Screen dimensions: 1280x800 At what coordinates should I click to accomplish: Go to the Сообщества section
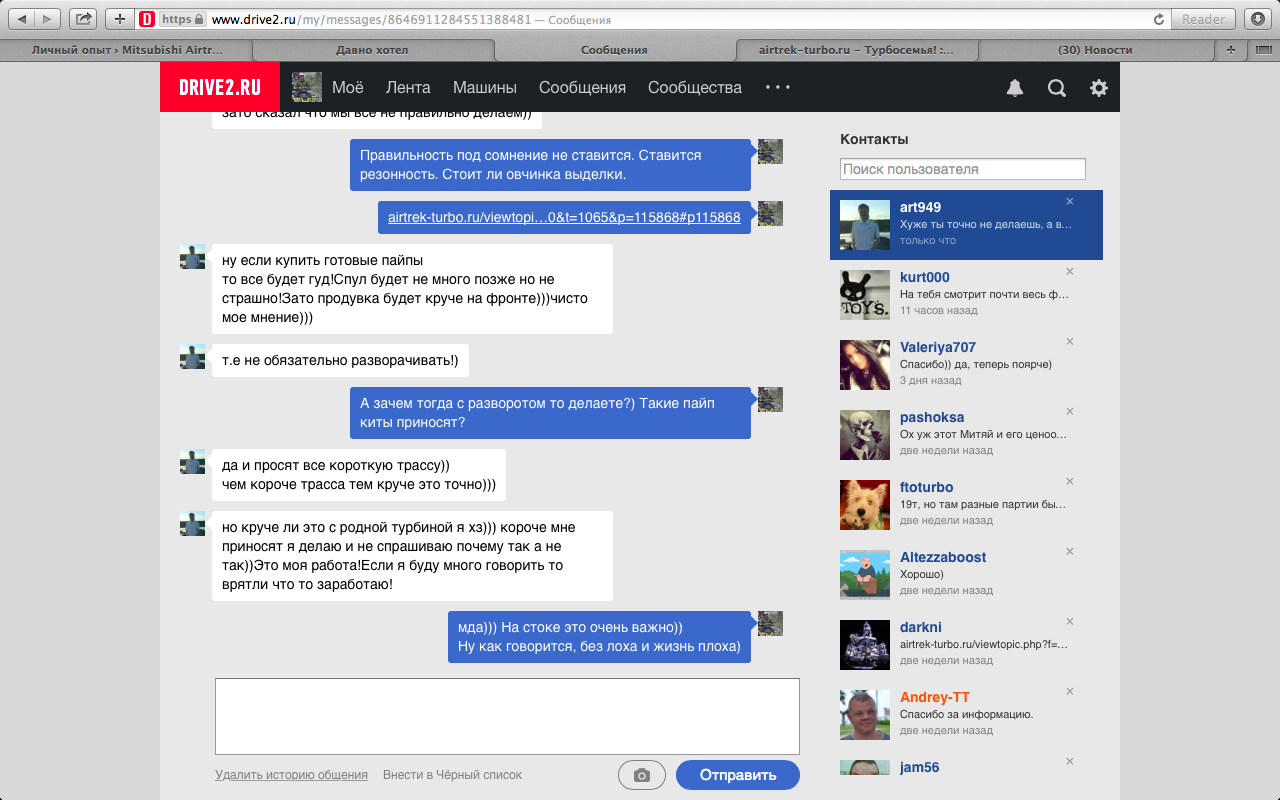[x=694, y=88]
